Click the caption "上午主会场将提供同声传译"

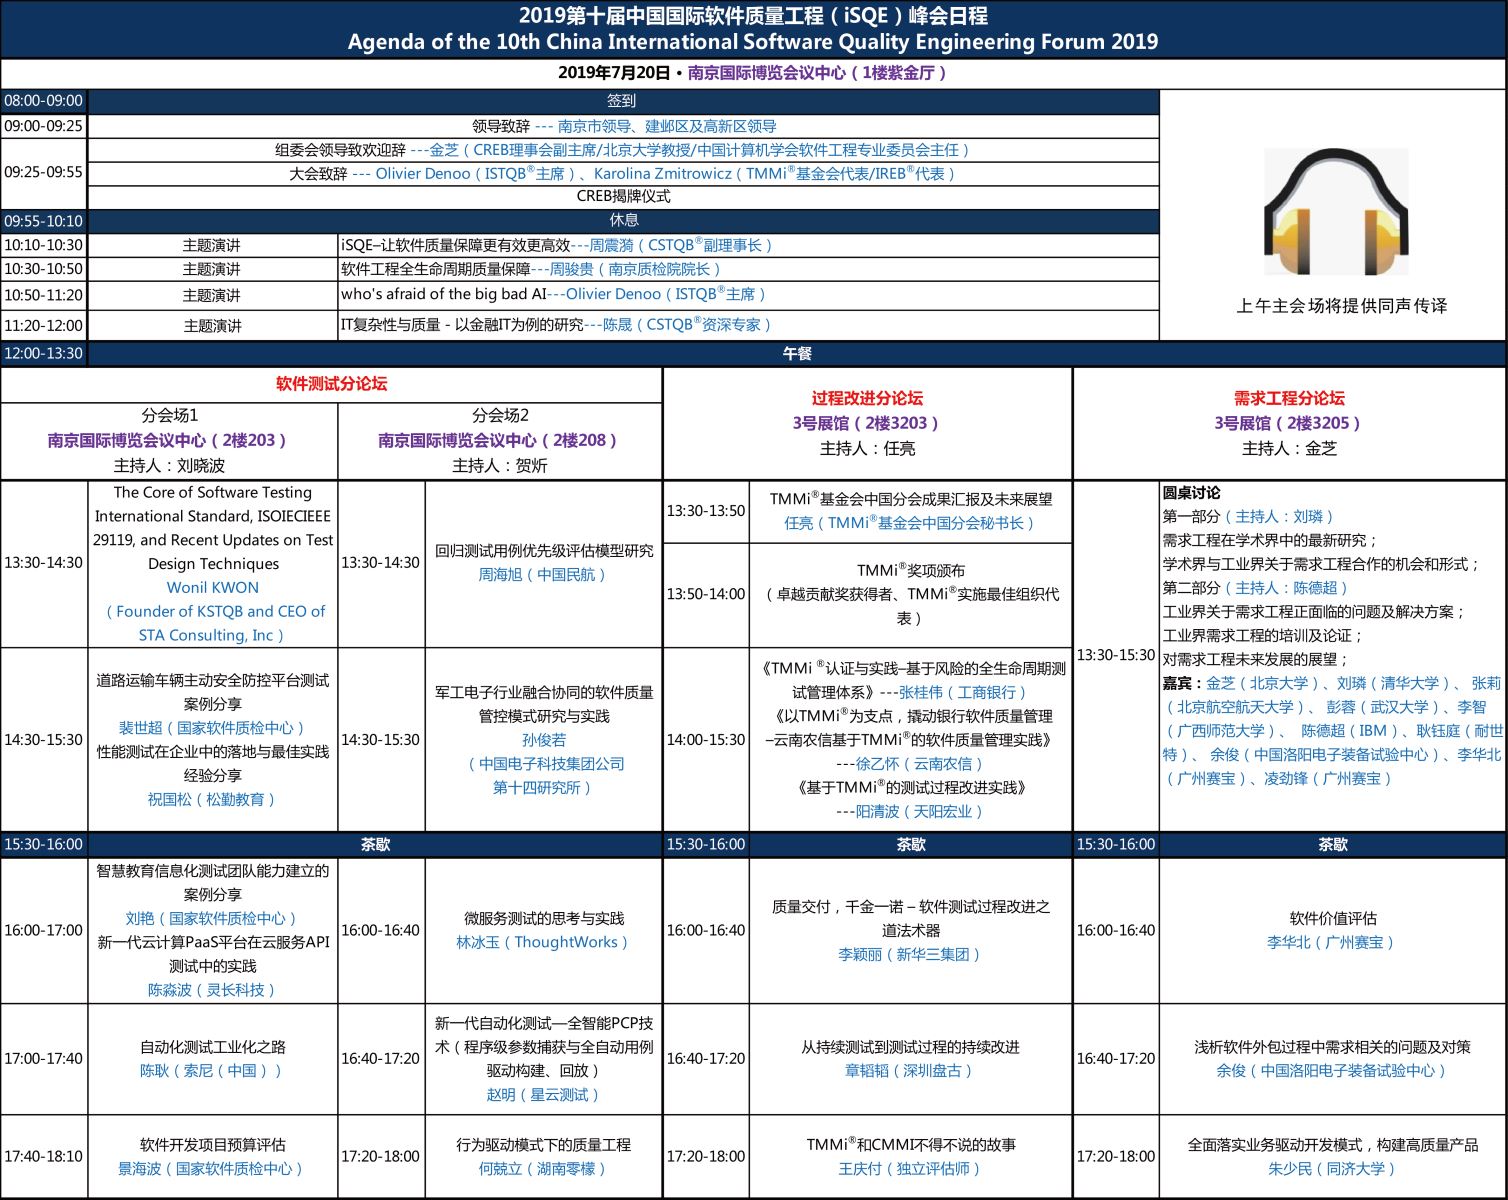[1341, 306]
